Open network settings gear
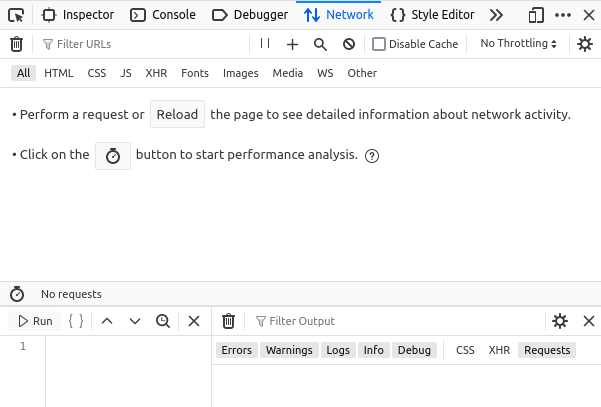Image resolution: width=601 pixels, height=407 pixels. click(585, 44)
